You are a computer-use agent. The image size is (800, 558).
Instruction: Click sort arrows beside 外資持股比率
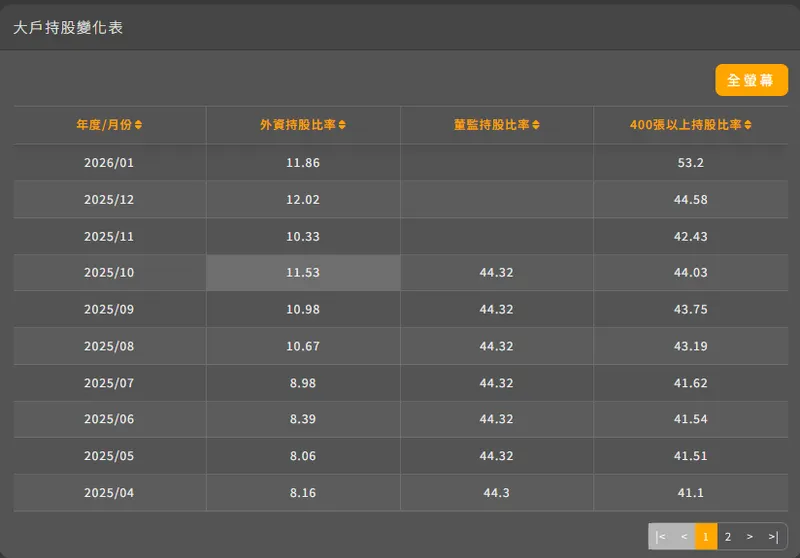tap(343, 125)
